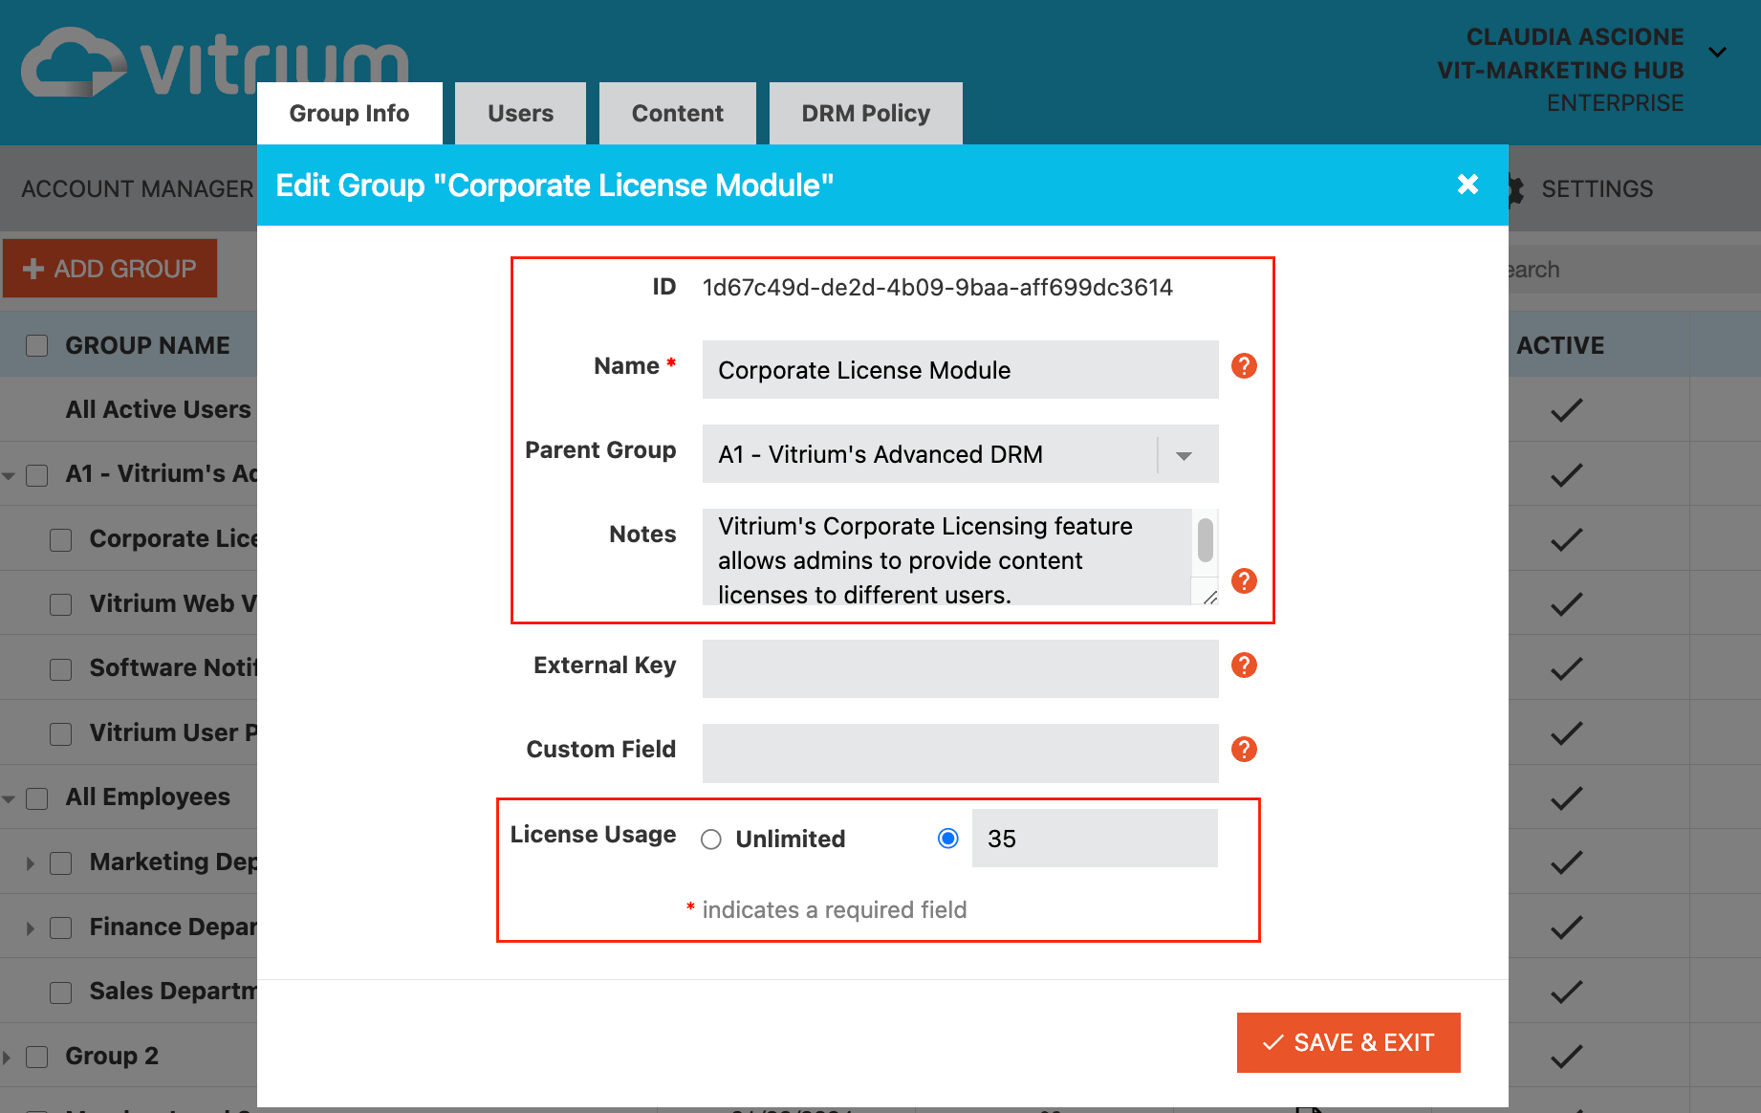Click the help icon next to Custom Field
1761x1113 pixels.
[x=1243, y=749]
